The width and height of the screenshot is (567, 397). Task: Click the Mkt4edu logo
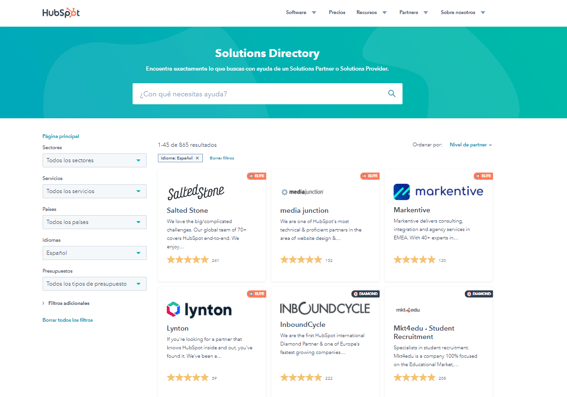coord(408,310)
